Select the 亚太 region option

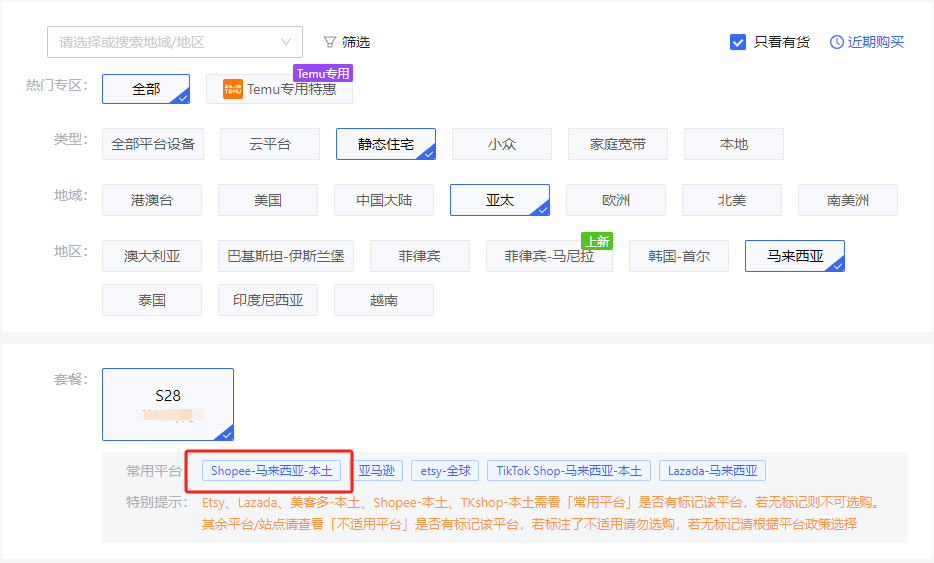[499, 200]
